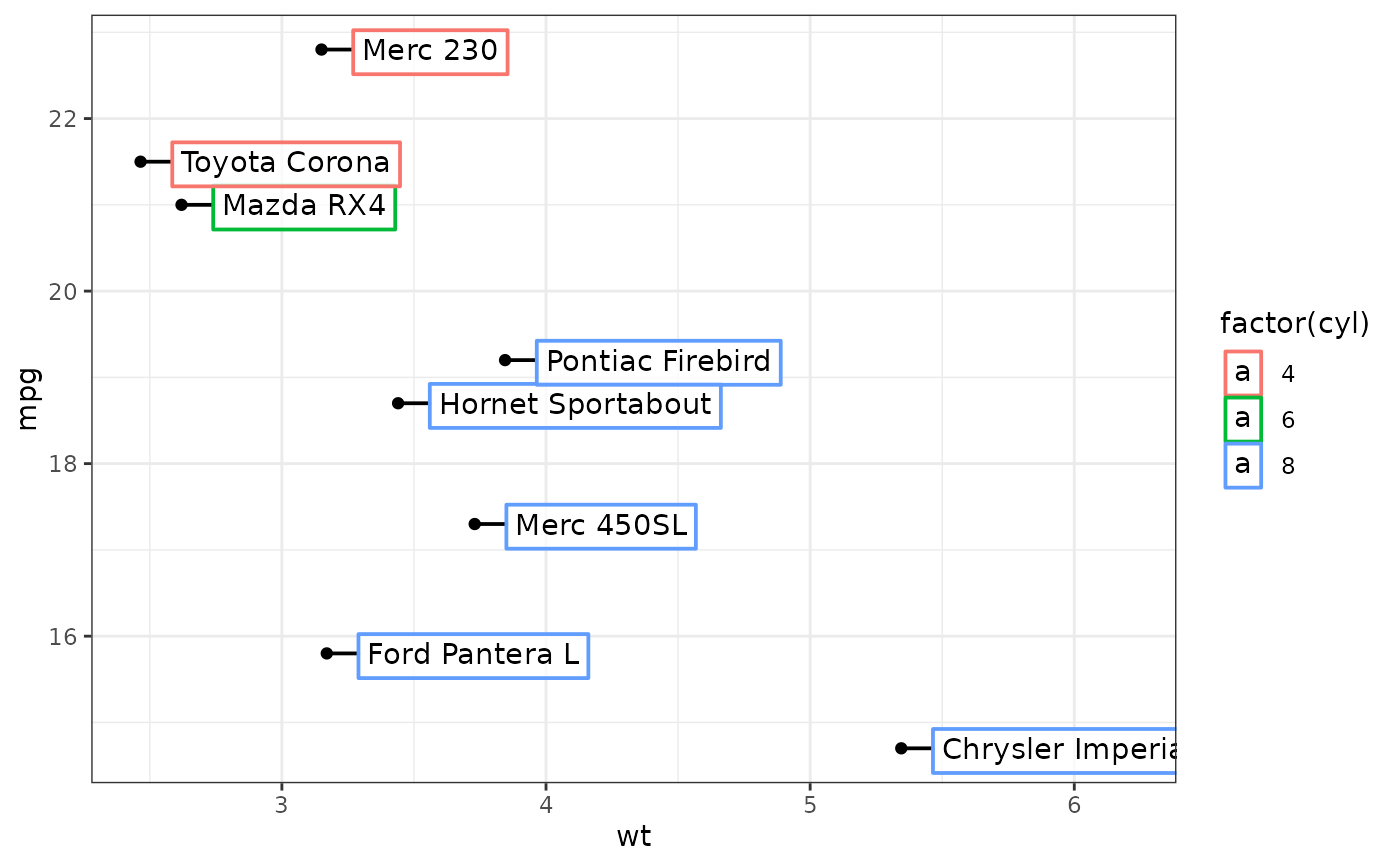Click the Merc 230 label box
Image resolution: width=1400 pixels, height=866 pixels.
tap(430, 51)
